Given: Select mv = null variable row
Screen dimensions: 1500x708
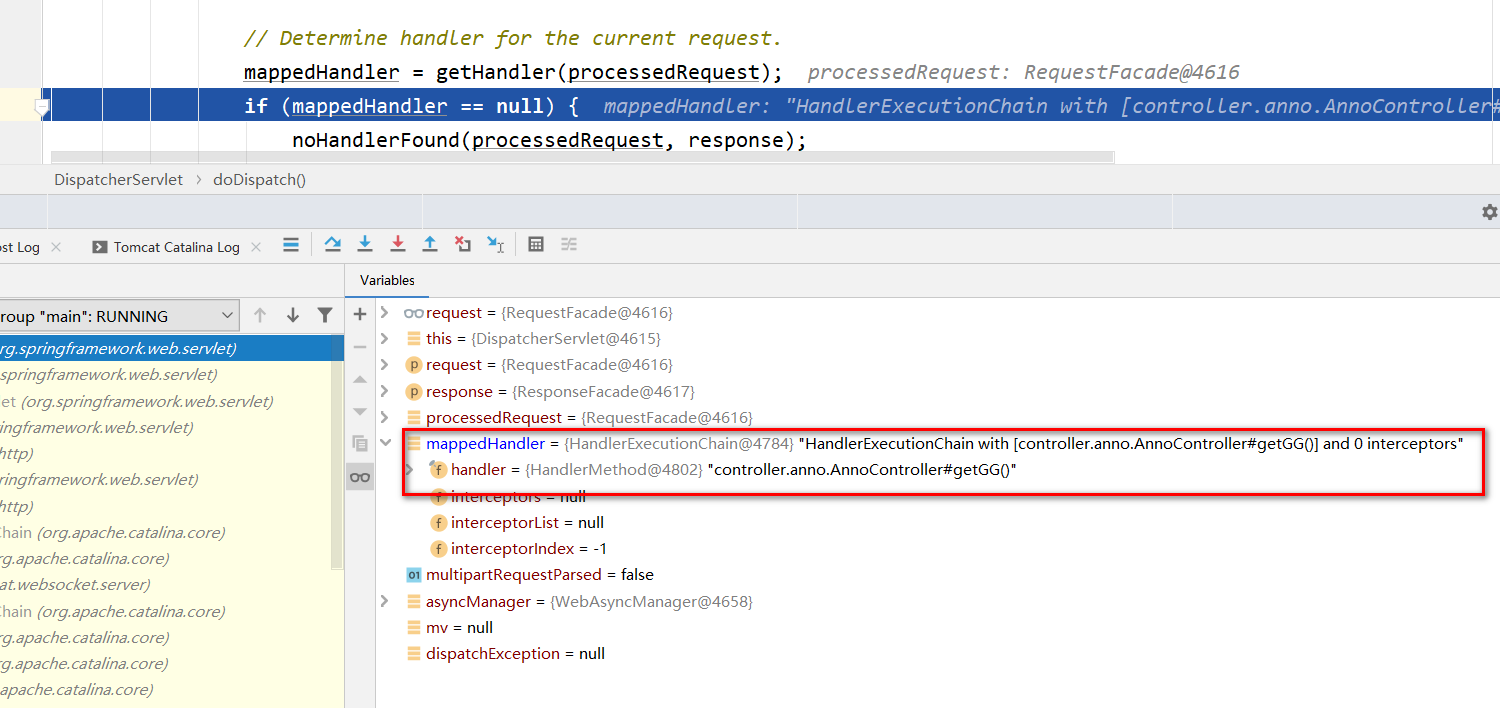Looking at the screenshot, I should coord(450,627).
